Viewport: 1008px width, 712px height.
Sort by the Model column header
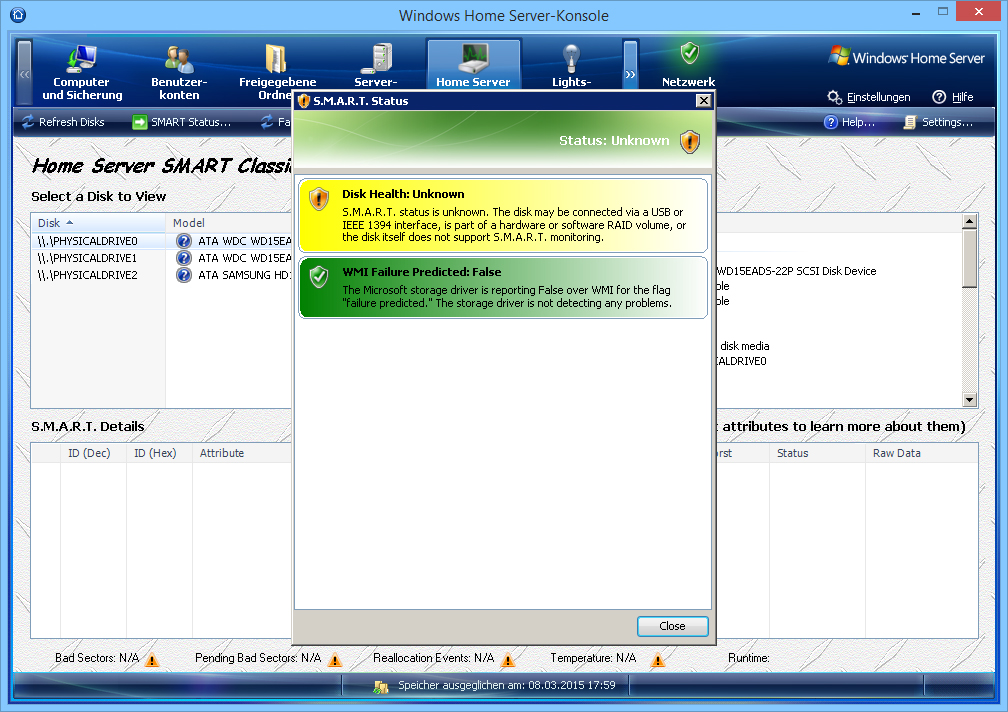(x=229, y=223)
